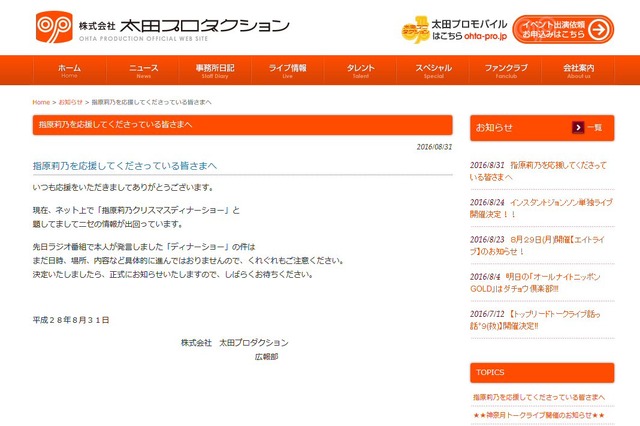The image size is (640, 426).
Task: Click the お知らせ sidebar header text
Action: [x=494, y=128]
